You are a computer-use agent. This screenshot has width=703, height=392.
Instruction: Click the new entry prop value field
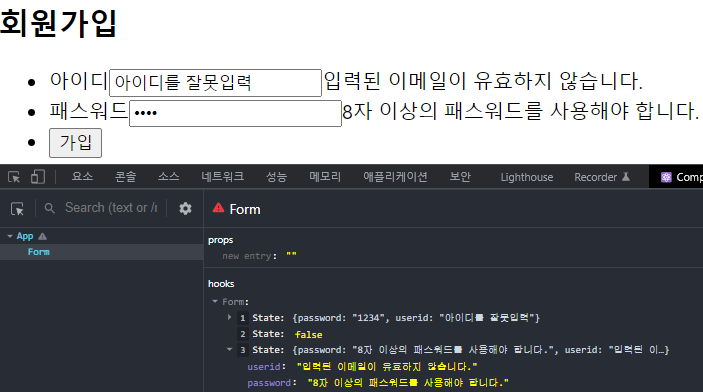(x=291, y=256)
